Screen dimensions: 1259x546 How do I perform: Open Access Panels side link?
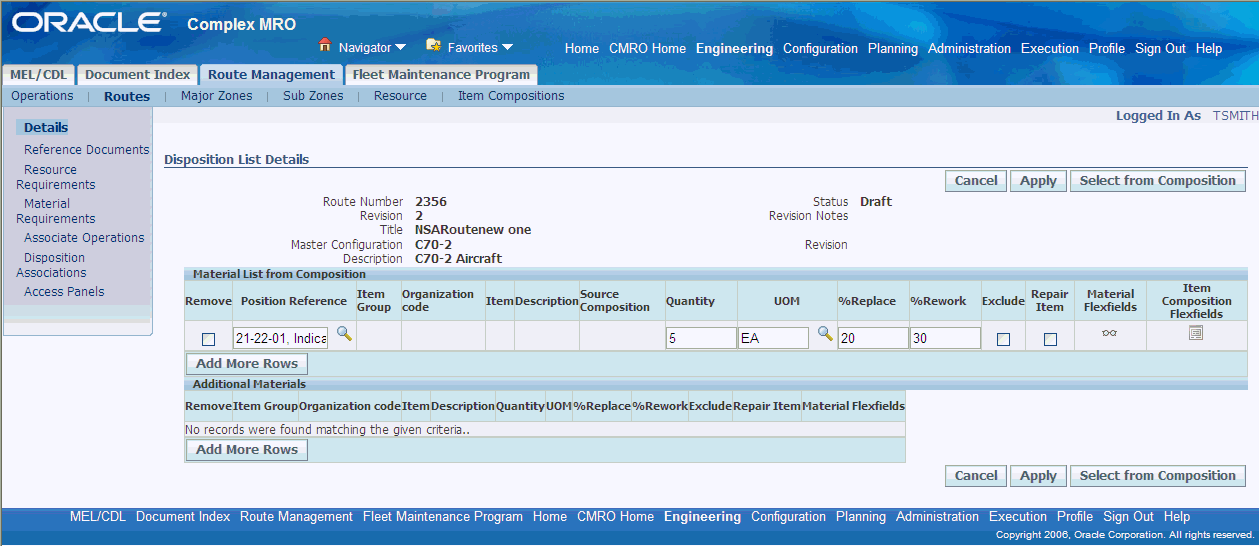[x=64, y=291]
